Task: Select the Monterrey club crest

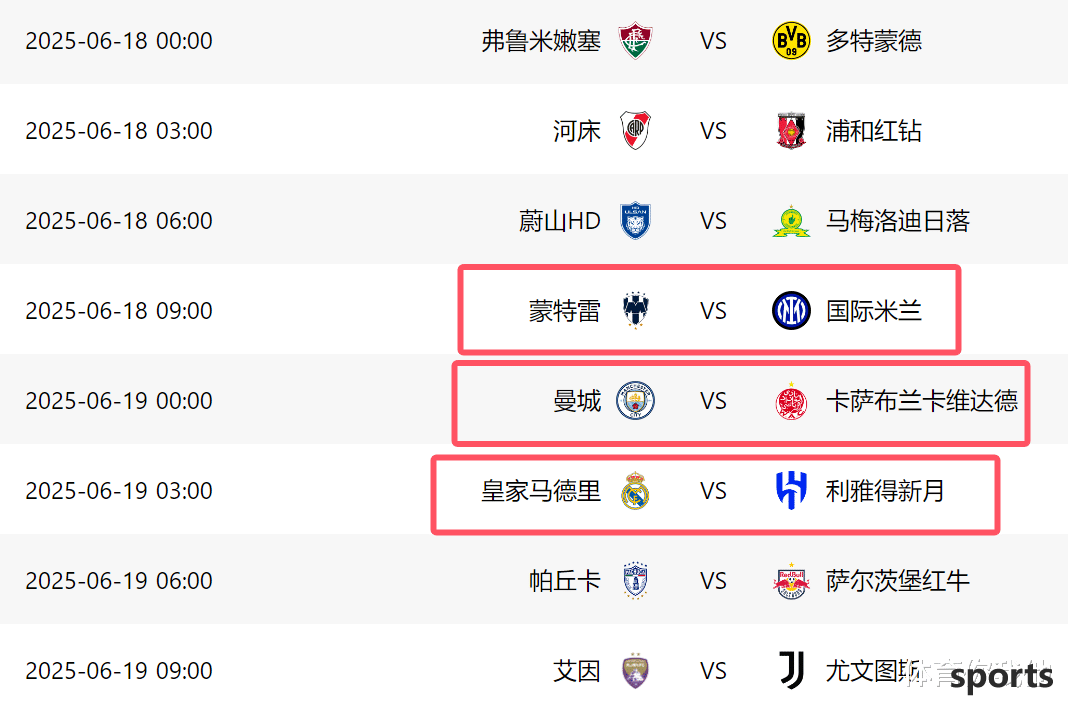Action: (x=635, y=311)
